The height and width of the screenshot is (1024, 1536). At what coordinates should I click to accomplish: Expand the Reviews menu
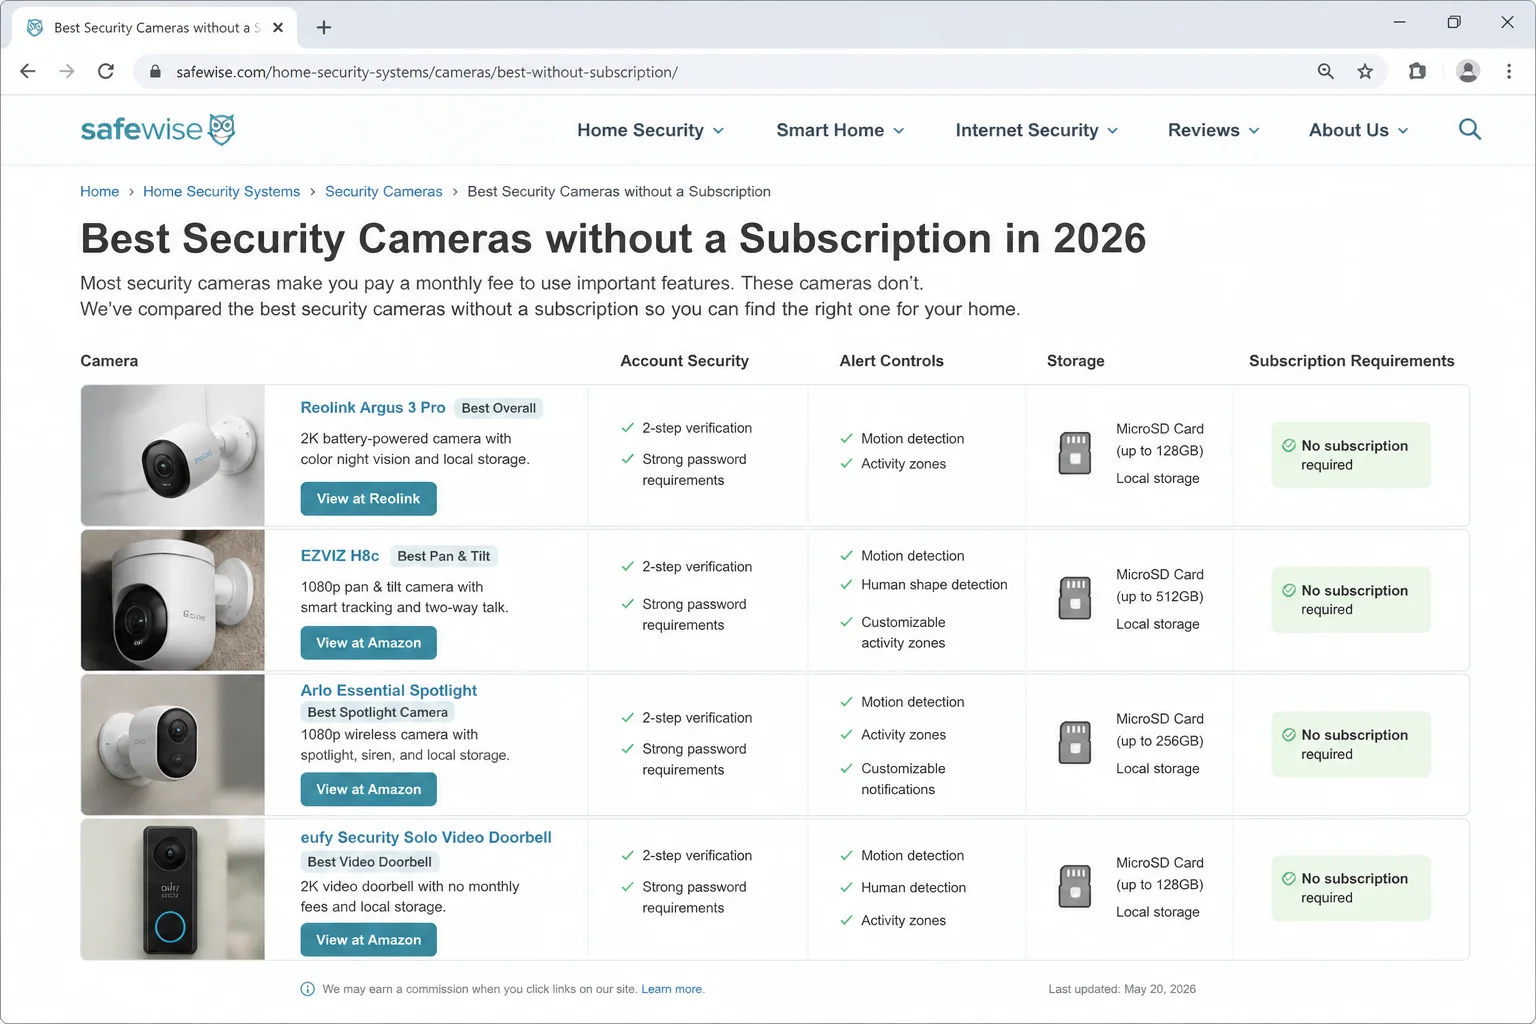click(x=1214, y=130)
